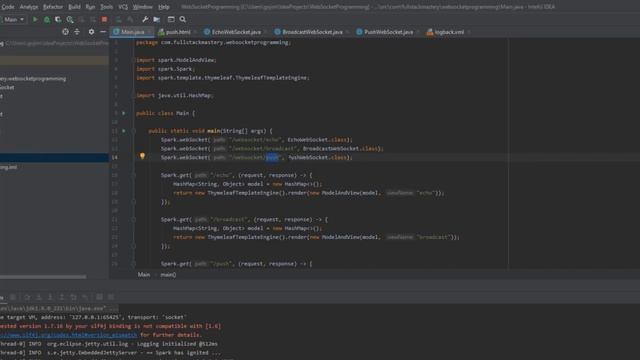The height and width of the screenshot is (360, 640).
Task: Collapse the main method fold marker
Action: pyautogui.click(x=133, y=131)
